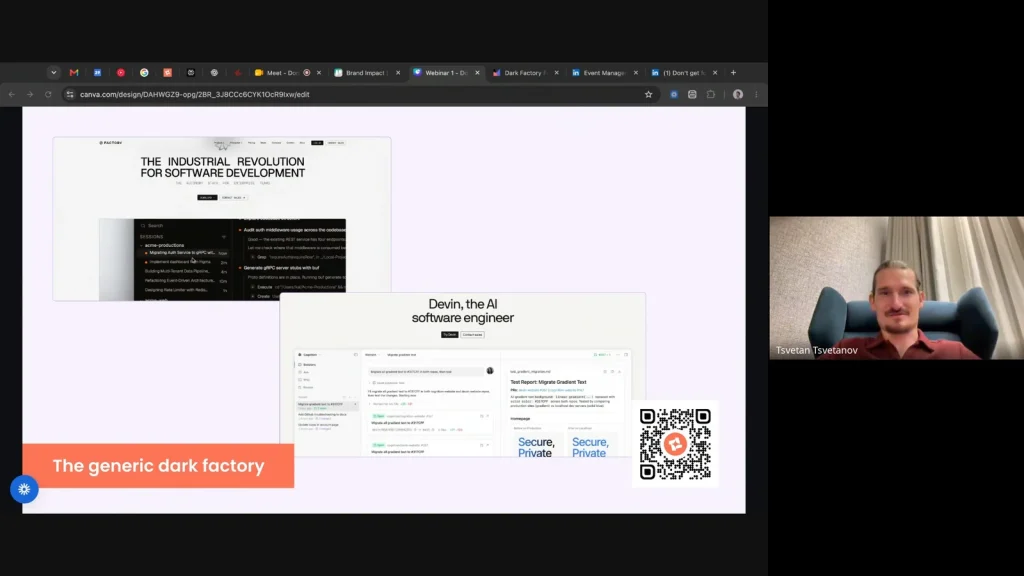Select the Factory website screenshot
Viewport: 1024px width, 576px height.
point(222,219)
